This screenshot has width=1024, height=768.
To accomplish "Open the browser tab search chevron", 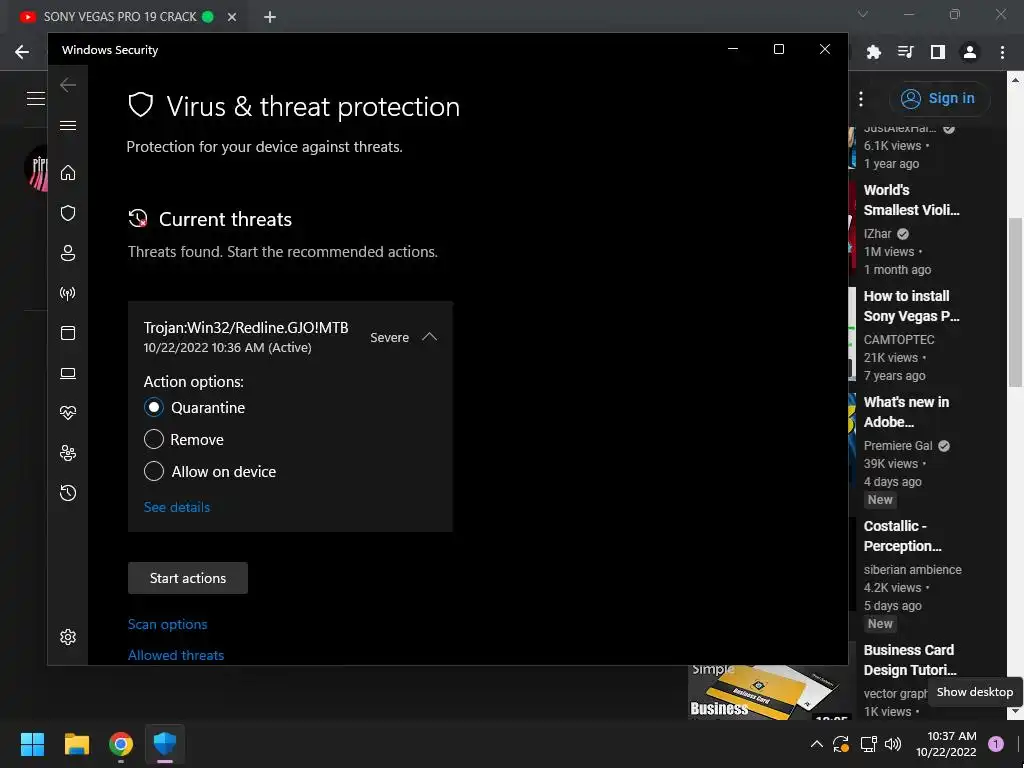I will [863, 14].
